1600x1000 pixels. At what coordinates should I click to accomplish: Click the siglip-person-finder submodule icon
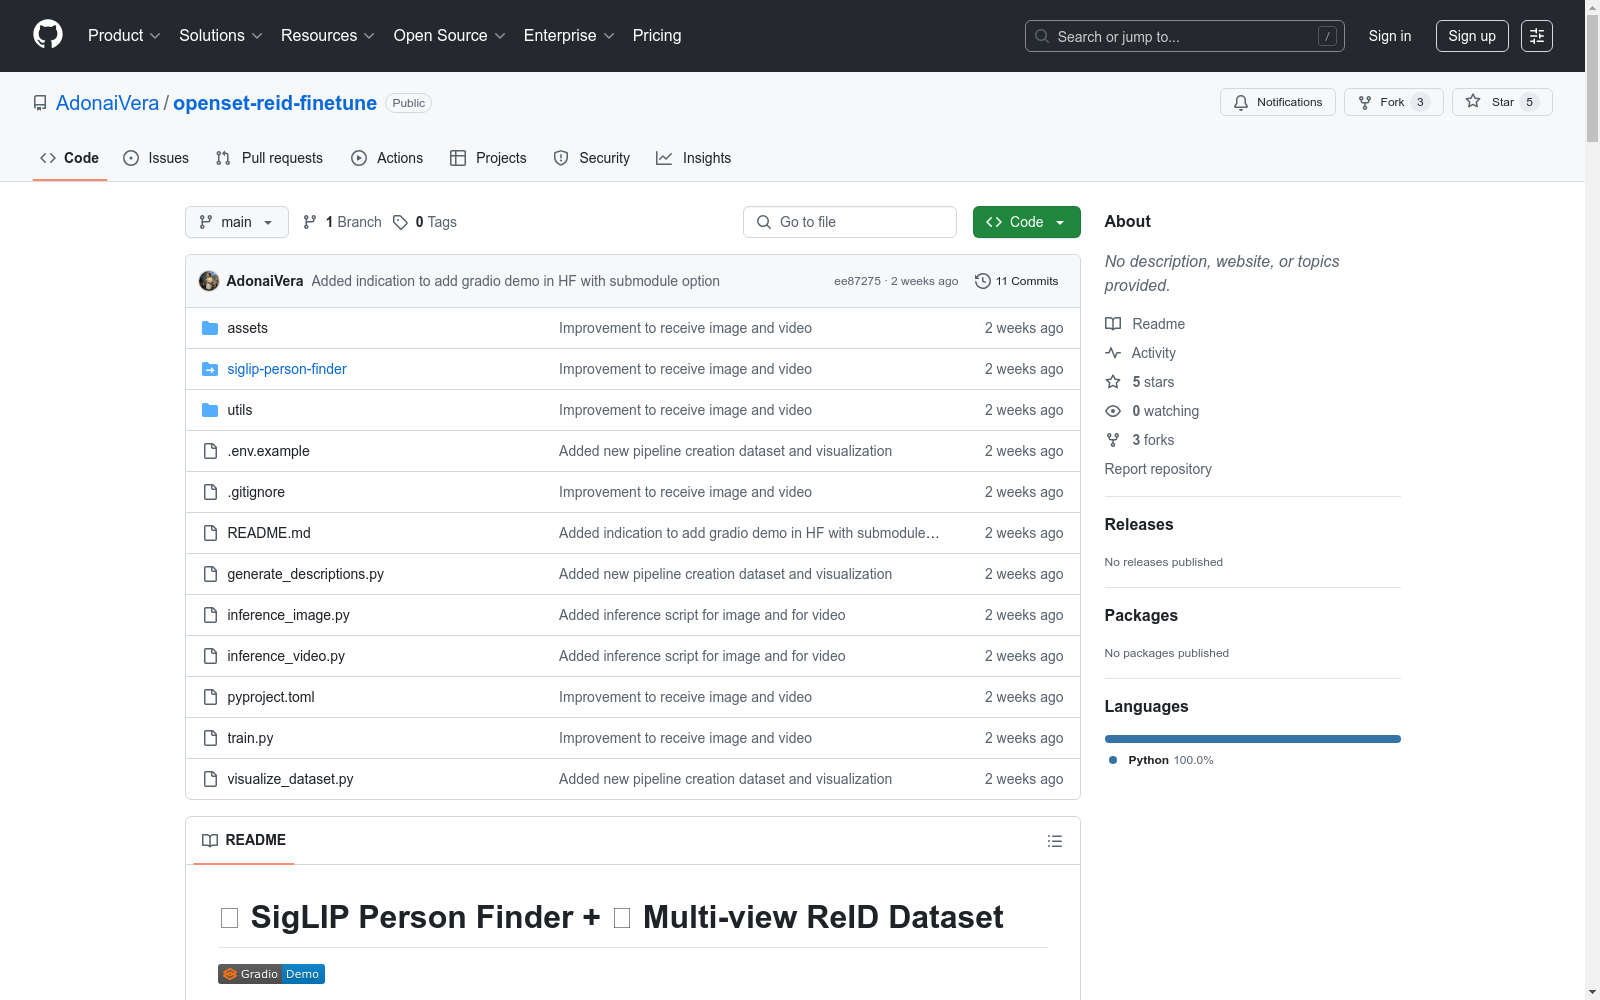[x=210, y=369]
